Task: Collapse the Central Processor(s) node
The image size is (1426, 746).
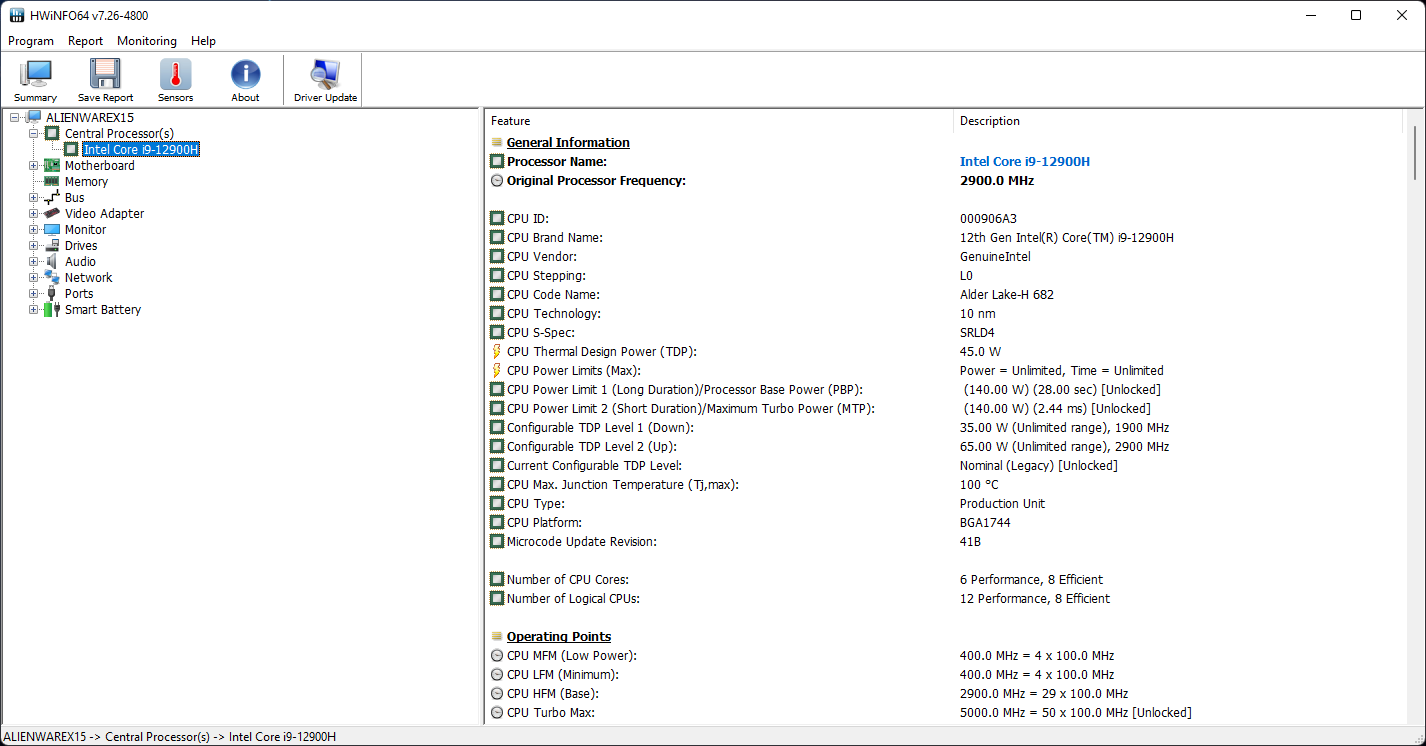Action: tap(33, 134)
